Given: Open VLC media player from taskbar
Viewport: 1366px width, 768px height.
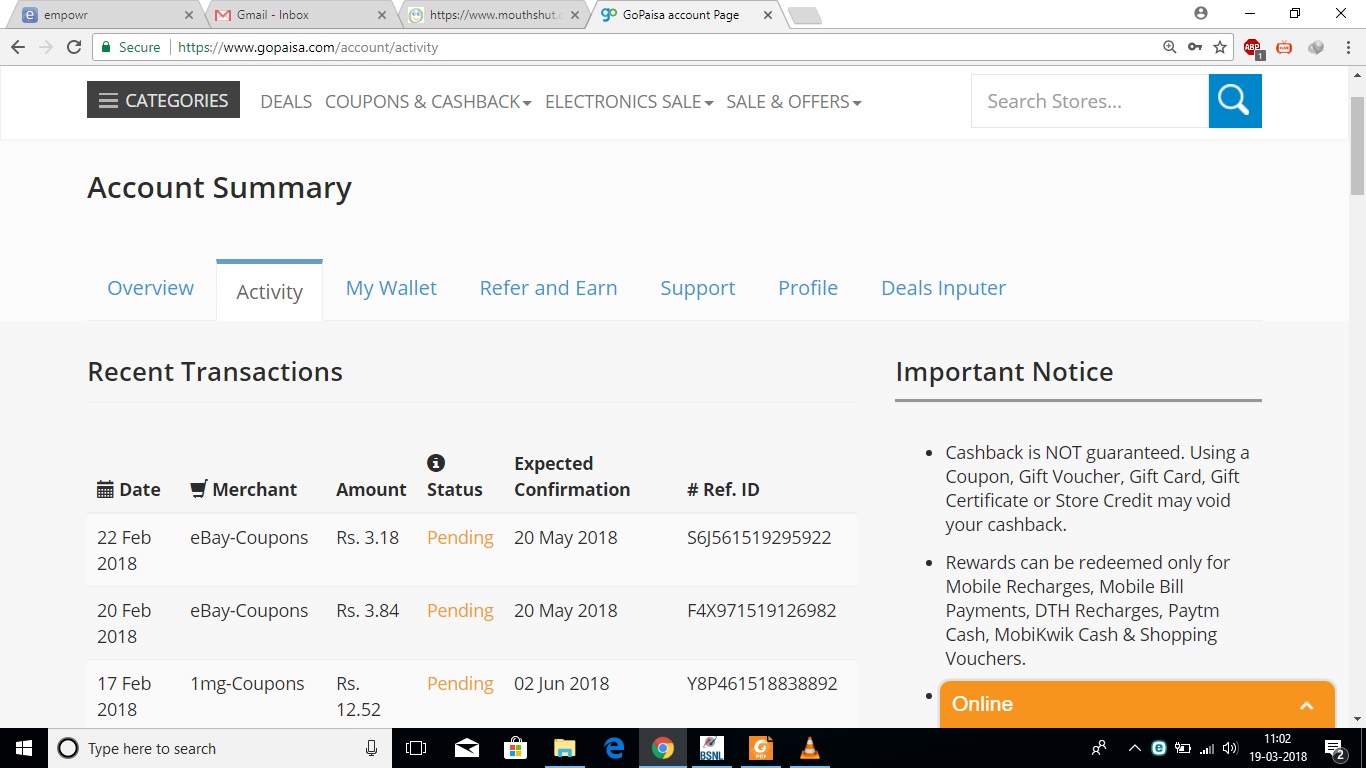Looking at the screenshot, I should coord(810,748).
